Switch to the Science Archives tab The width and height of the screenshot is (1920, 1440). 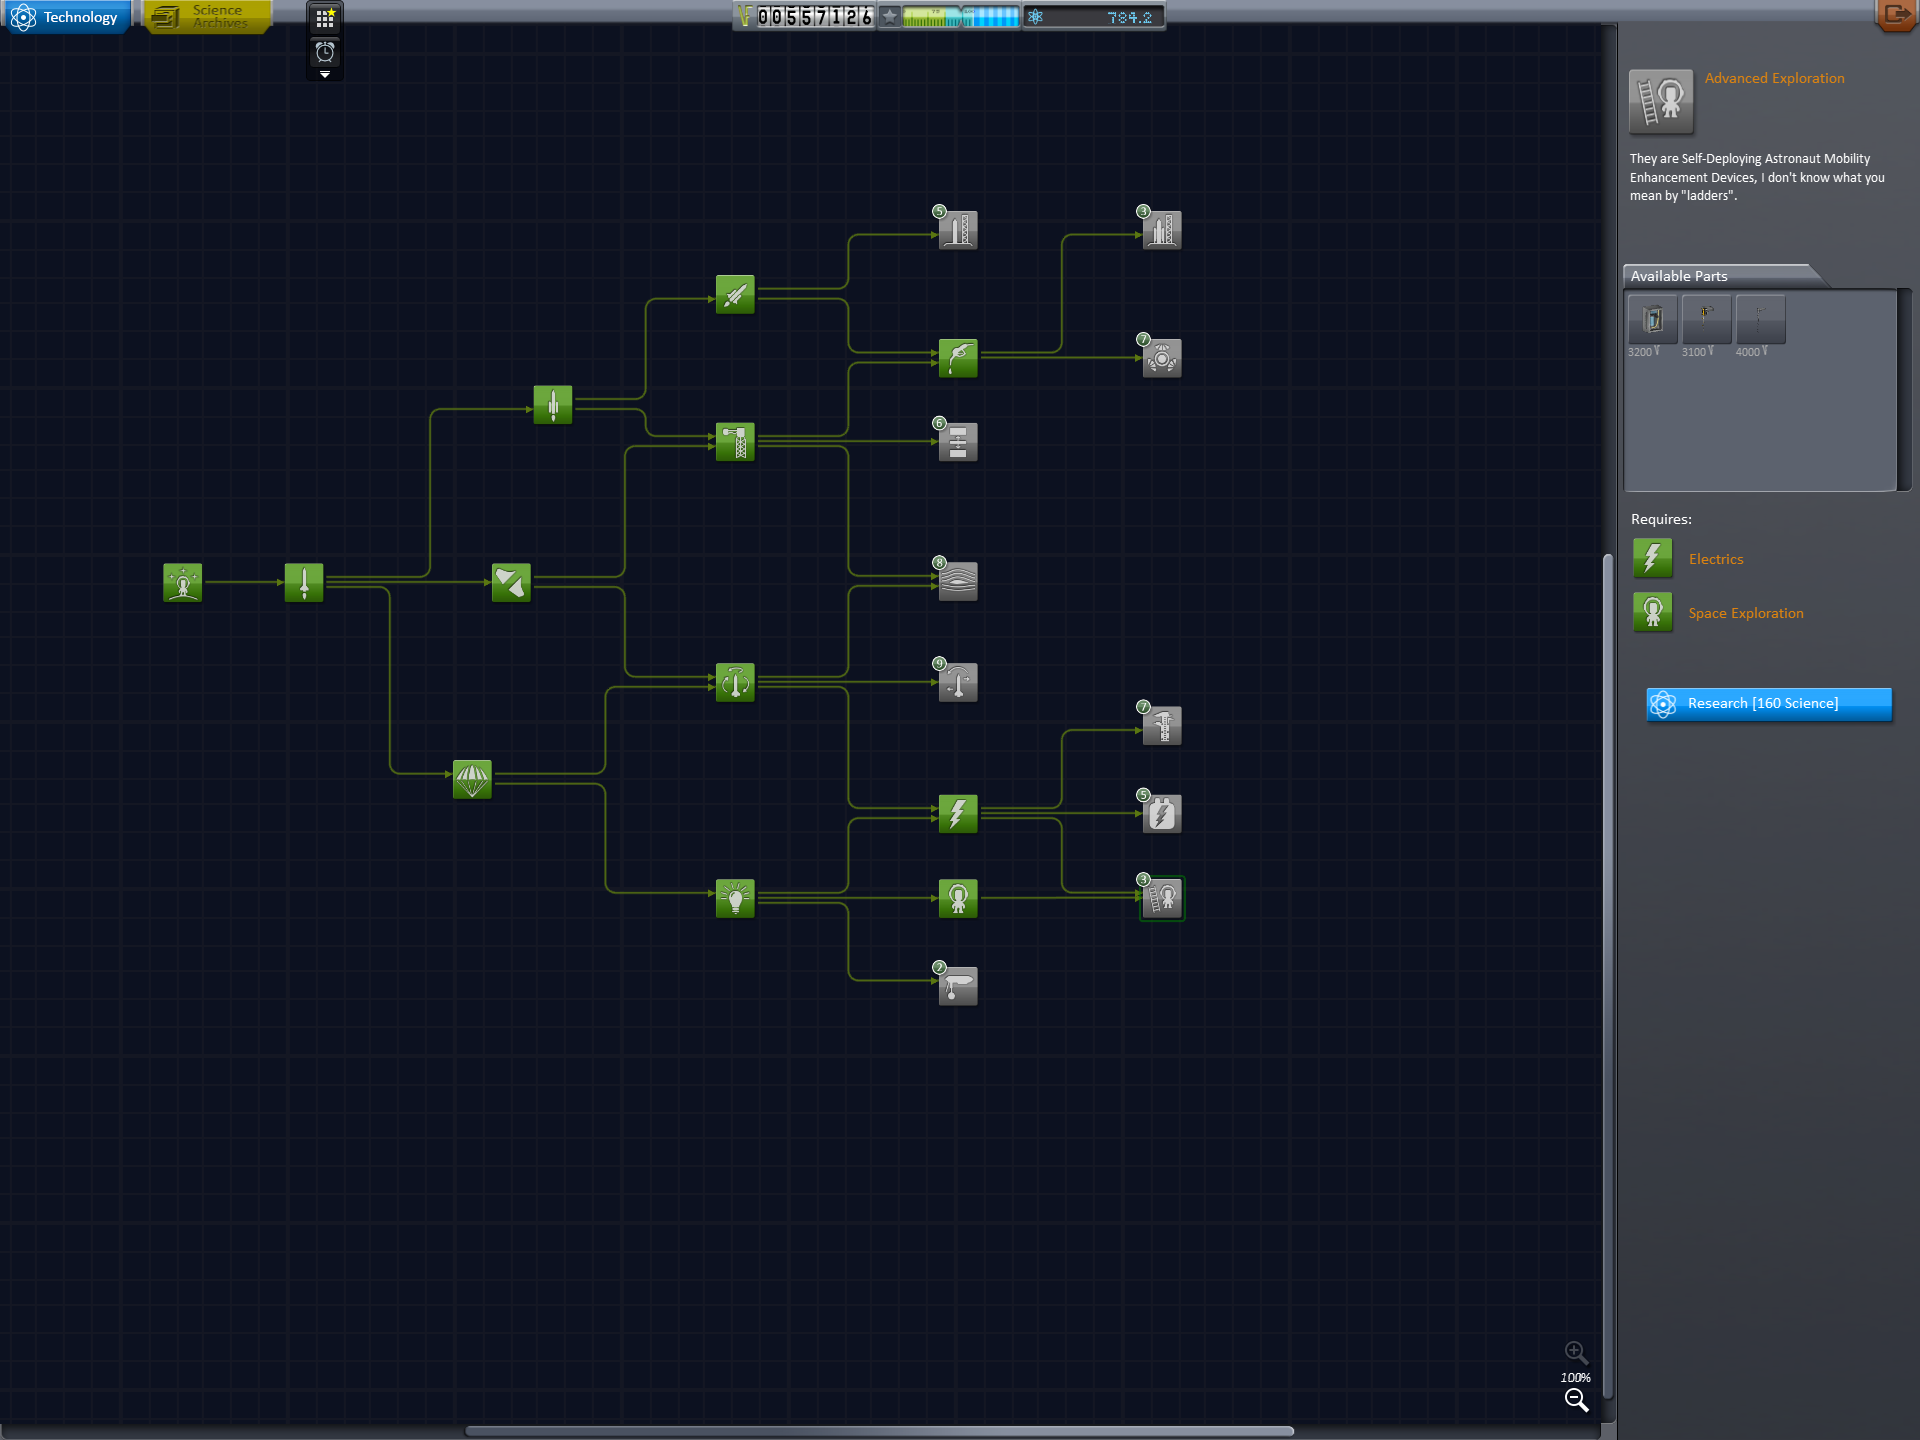coord(207,17)
